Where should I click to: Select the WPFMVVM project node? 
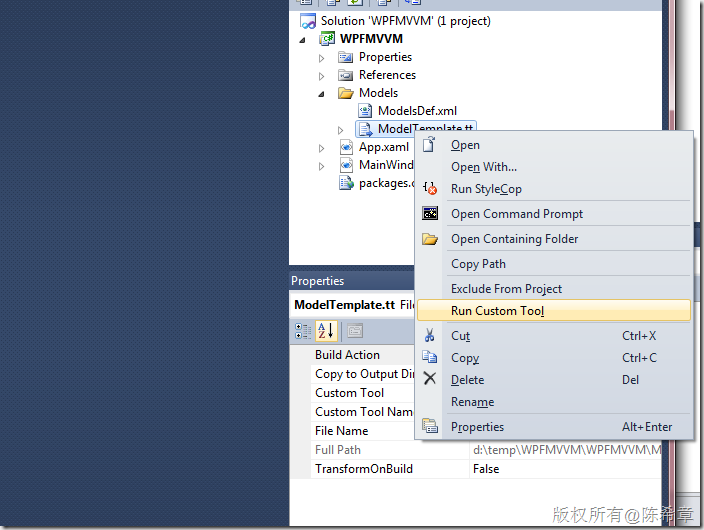[371, 39]
